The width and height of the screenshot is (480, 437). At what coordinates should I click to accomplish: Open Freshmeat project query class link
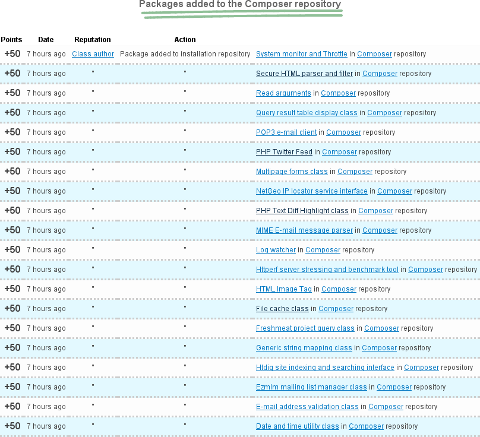305,328
